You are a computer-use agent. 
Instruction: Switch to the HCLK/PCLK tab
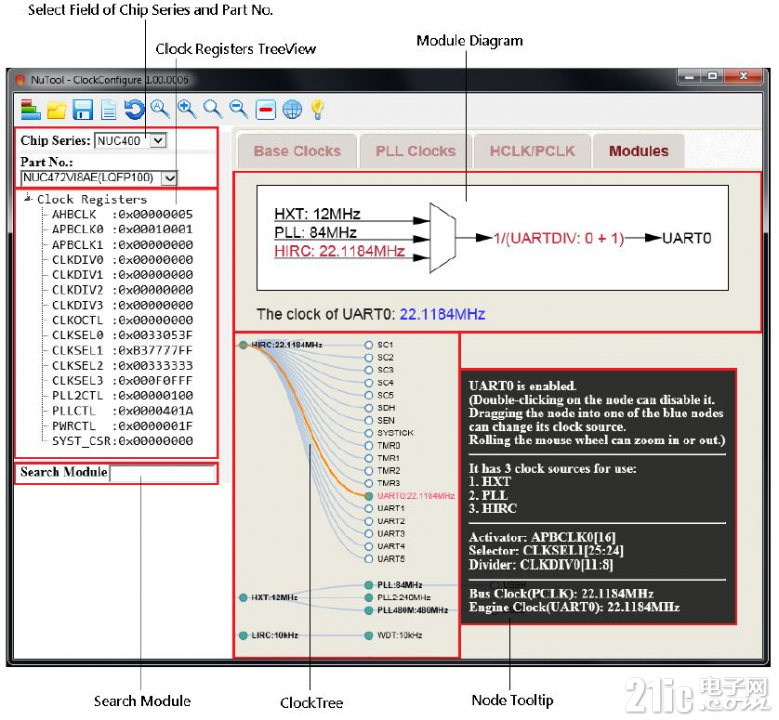point(532,151)
